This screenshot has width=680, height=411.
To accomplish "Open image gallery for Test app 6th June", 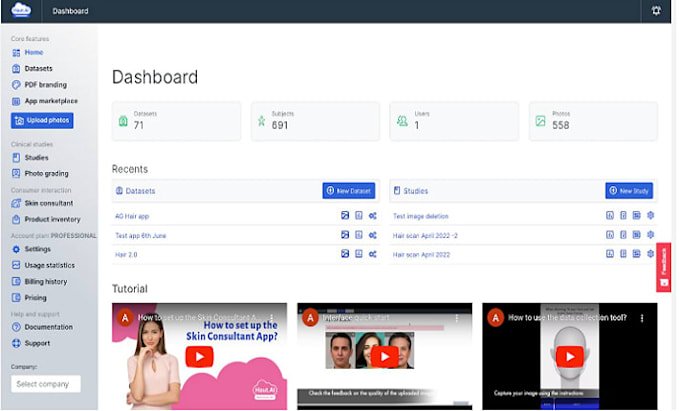I will point(345,235).
